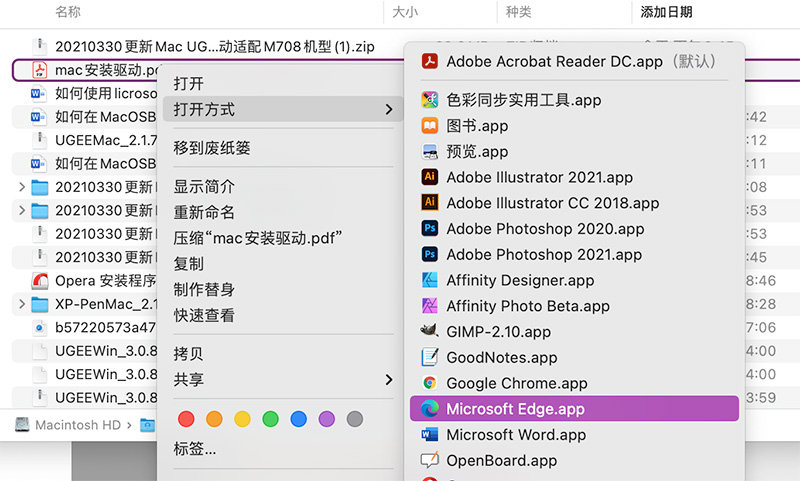Image resolution: width=800 pixels, height=481 pixels.
Task: Click the Photoshop 2020 Ps icon
Action: 430,229
